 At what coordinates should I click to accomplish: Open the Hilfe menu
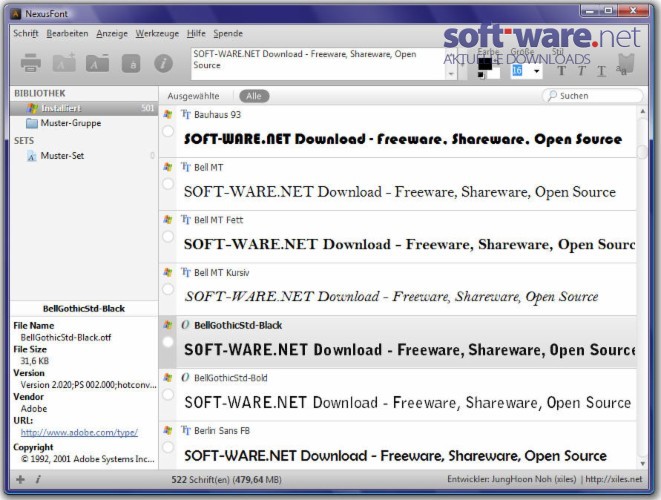click(196, 34)
